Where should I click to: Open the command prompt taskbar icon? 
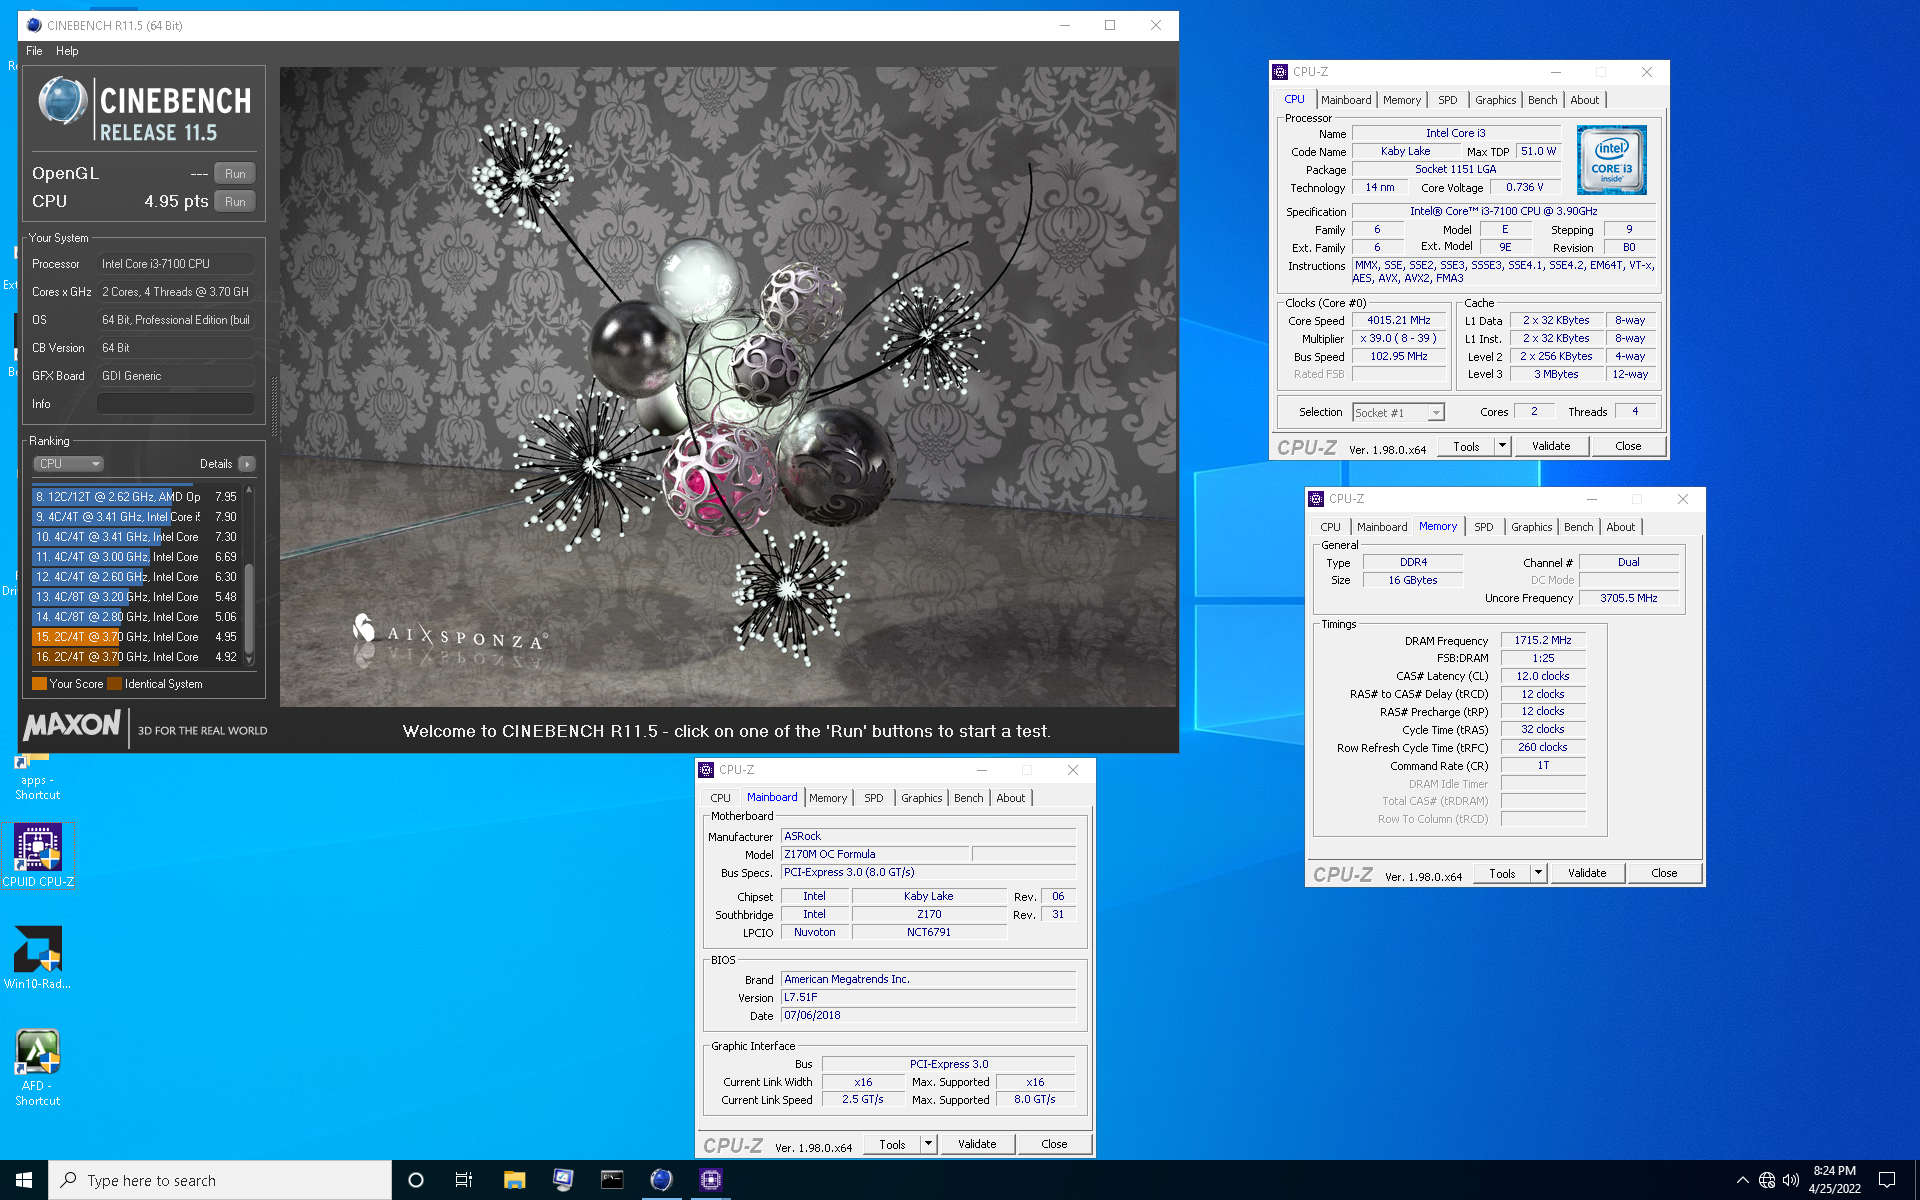pyautogui.click(x=612, y=1180)
